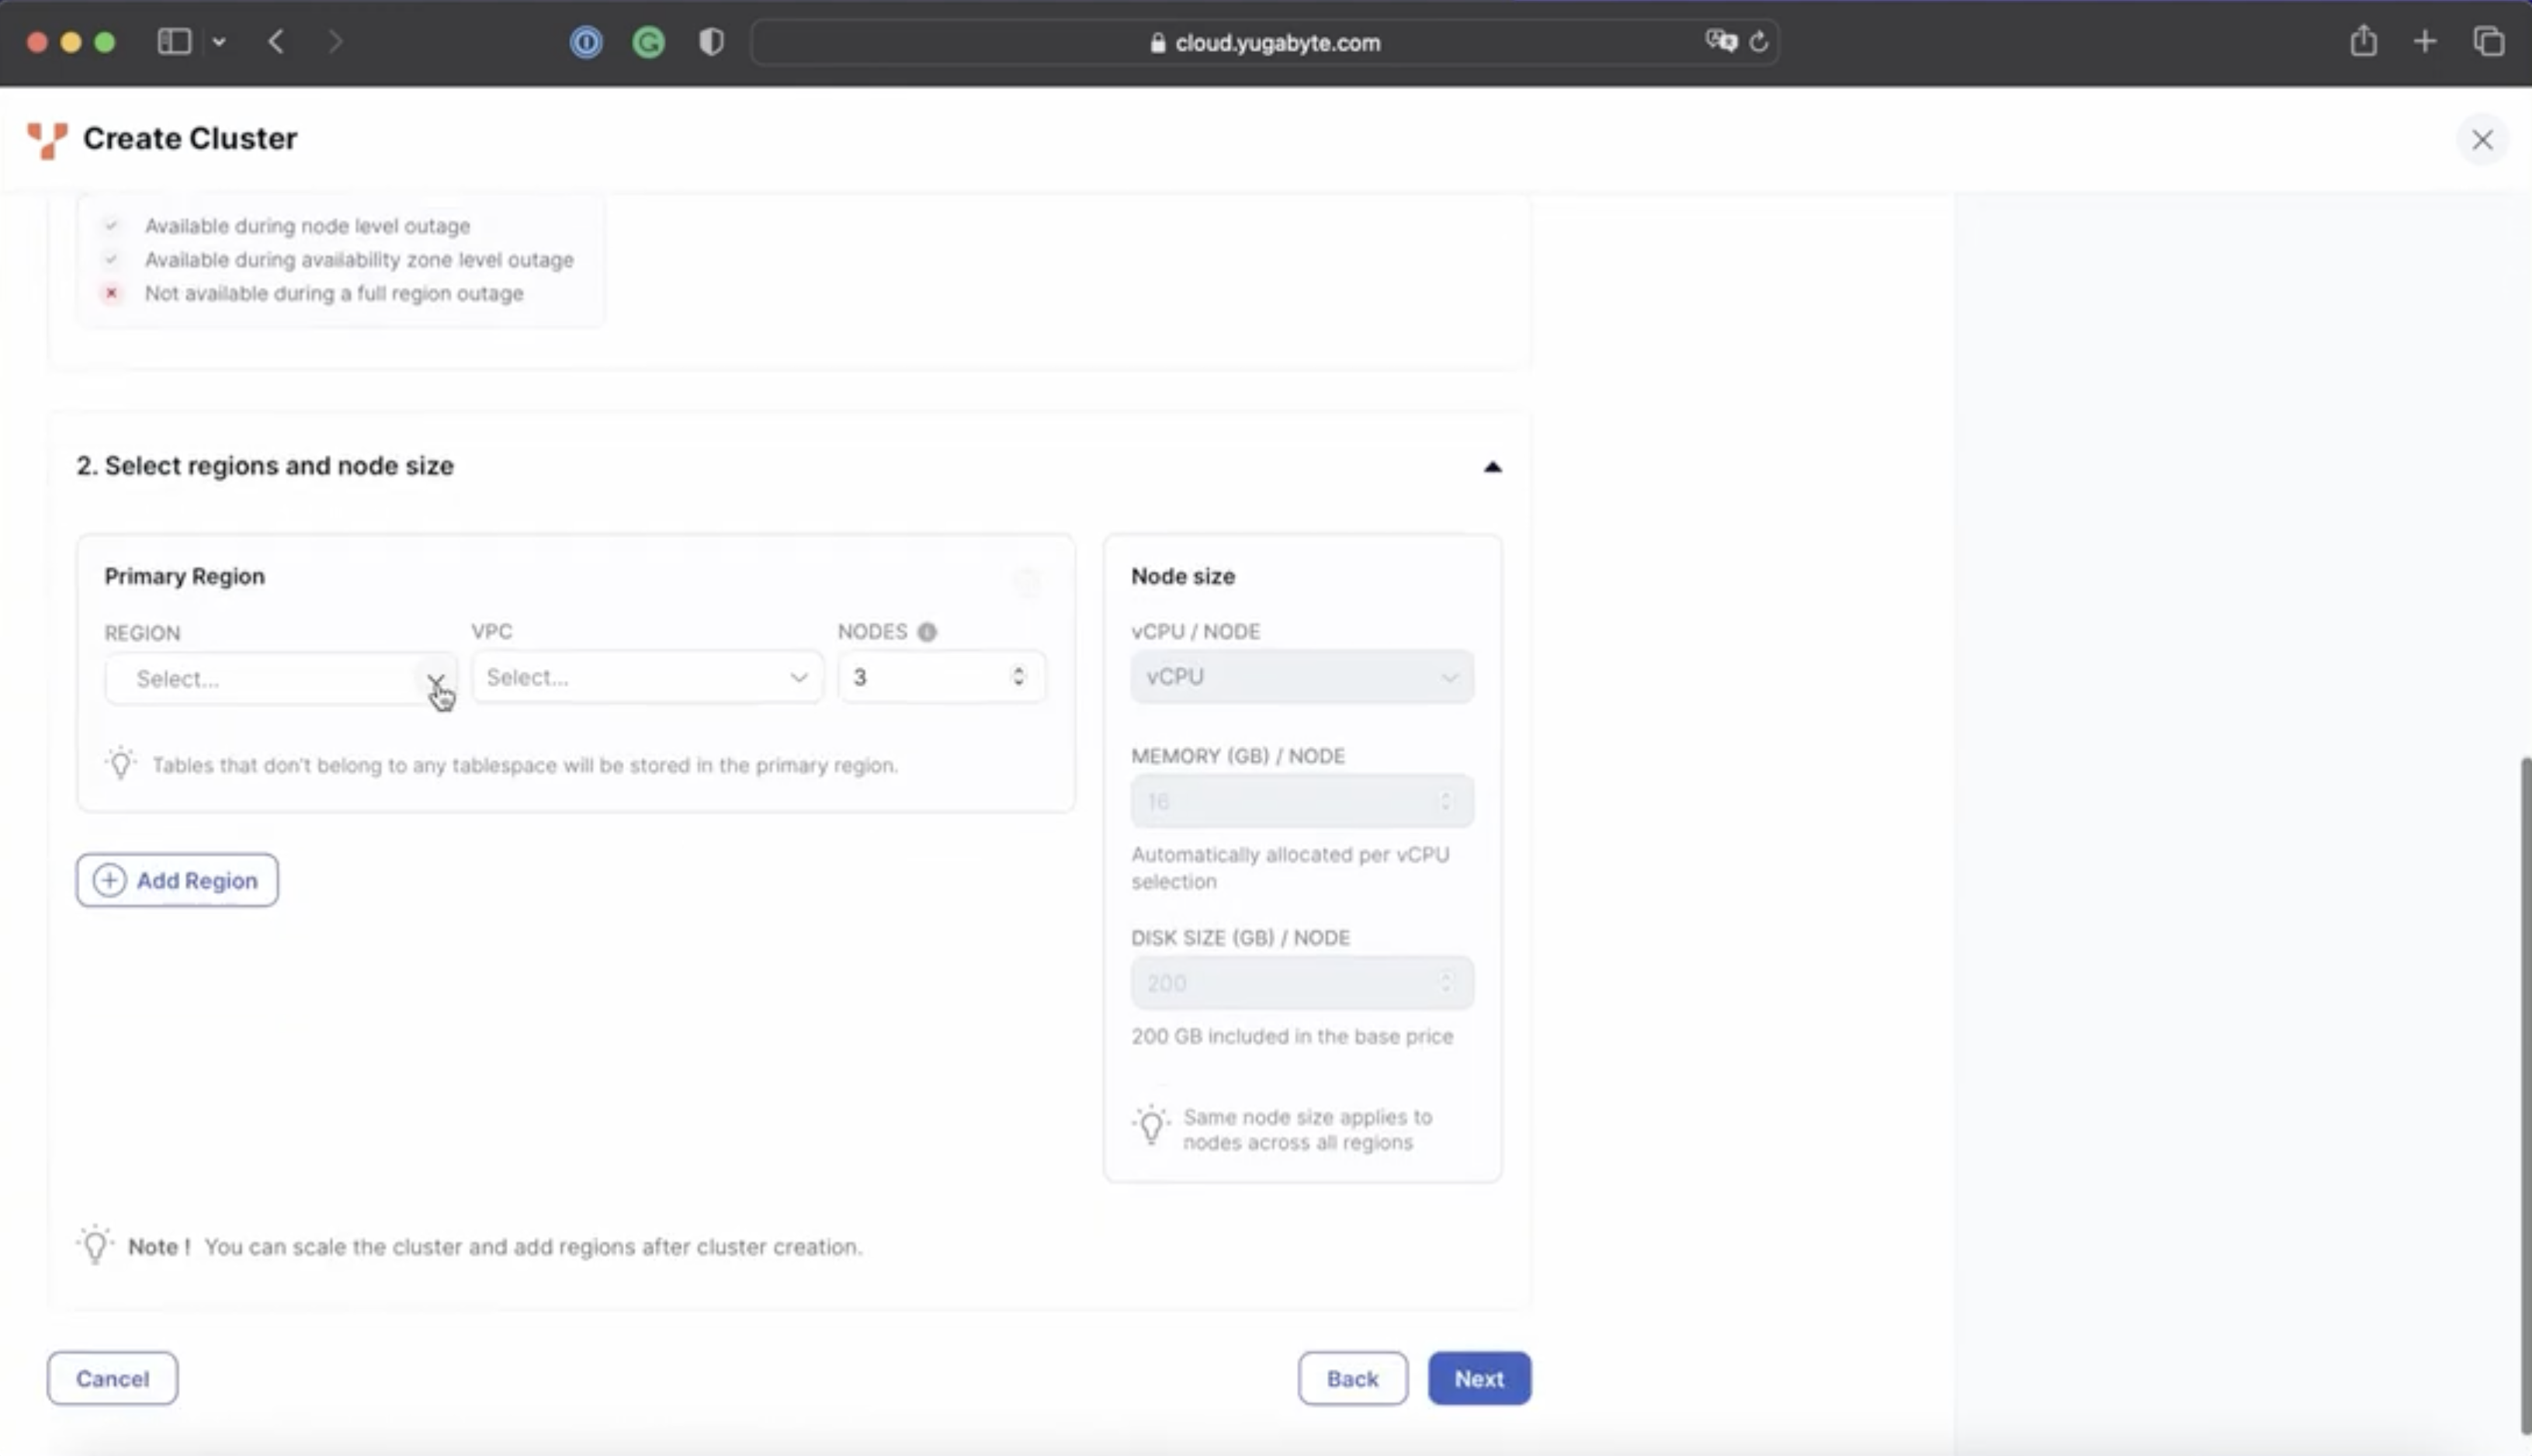Go back using the Back button
The height and width of the screenshot is (1456, 2532).
click(x=1352, y=1378)
